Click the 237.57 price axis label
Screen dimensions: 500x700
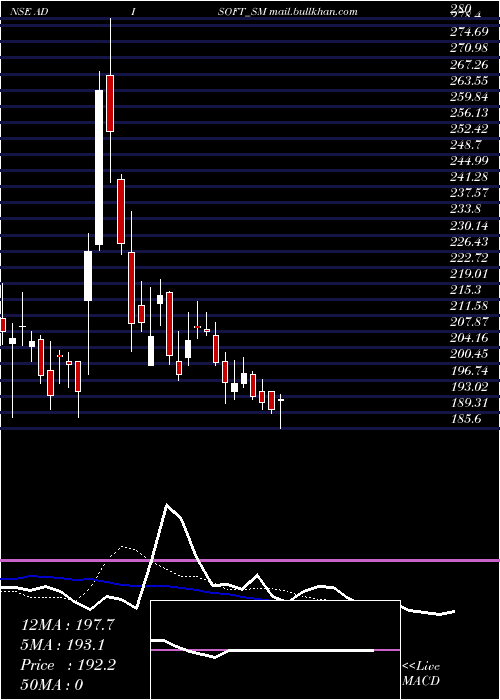(x=468, y=193)
